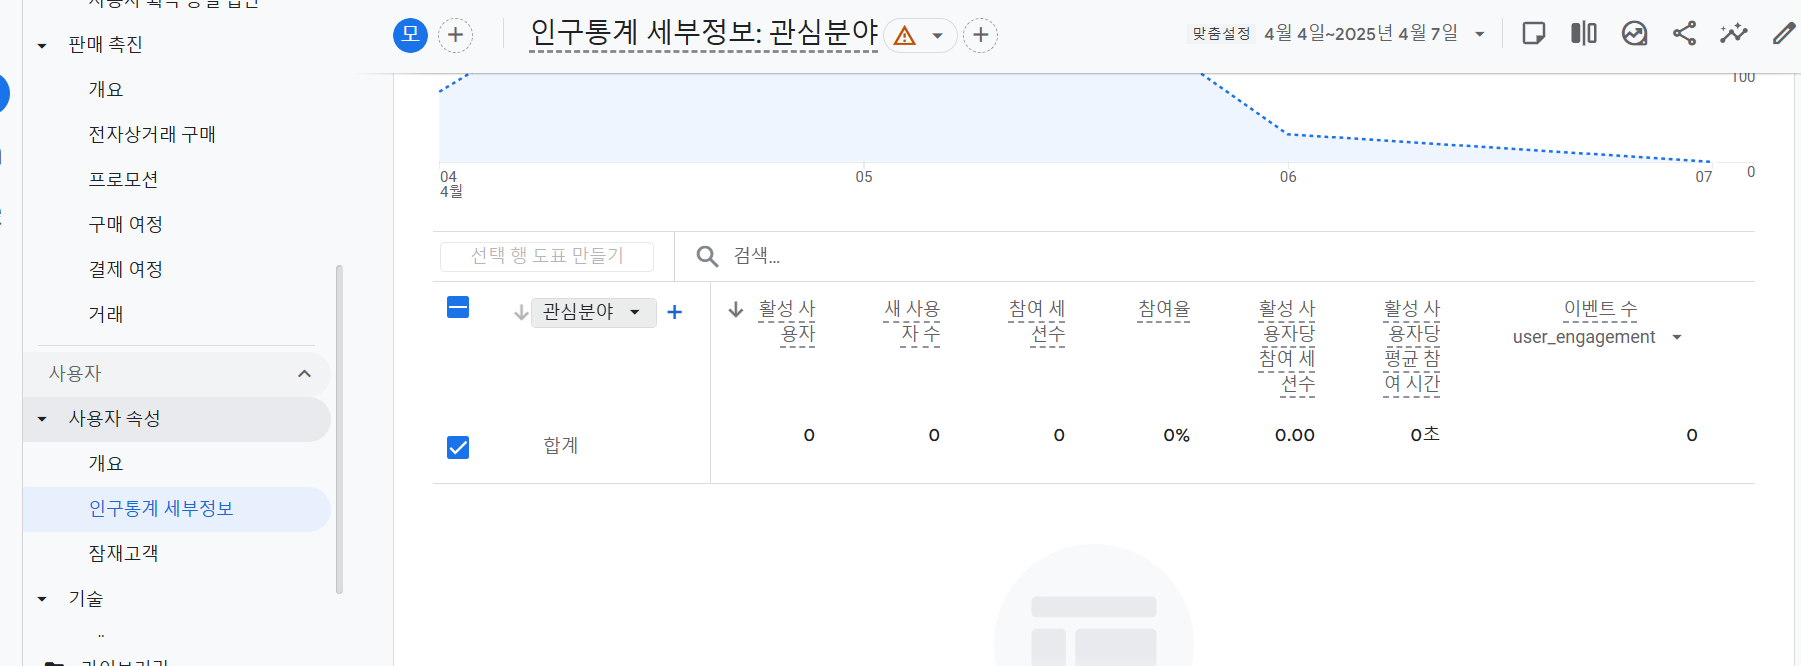The height and width of the screenshot is (666, 1801).
Task: Open the 잠재고객 report
Action: tap(123, 553)
